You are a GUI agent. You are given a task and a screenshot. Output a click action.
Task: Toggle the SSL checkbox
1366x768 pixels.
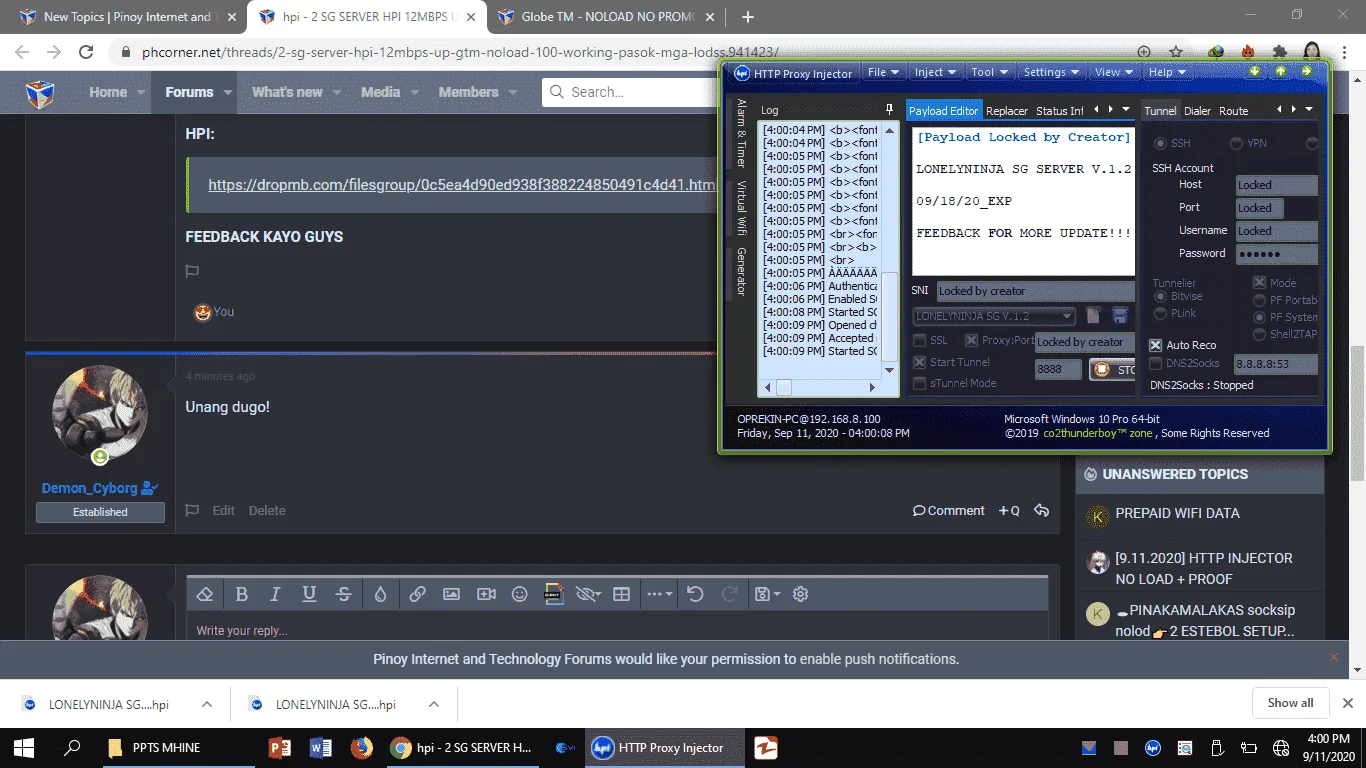coord(919,341)
